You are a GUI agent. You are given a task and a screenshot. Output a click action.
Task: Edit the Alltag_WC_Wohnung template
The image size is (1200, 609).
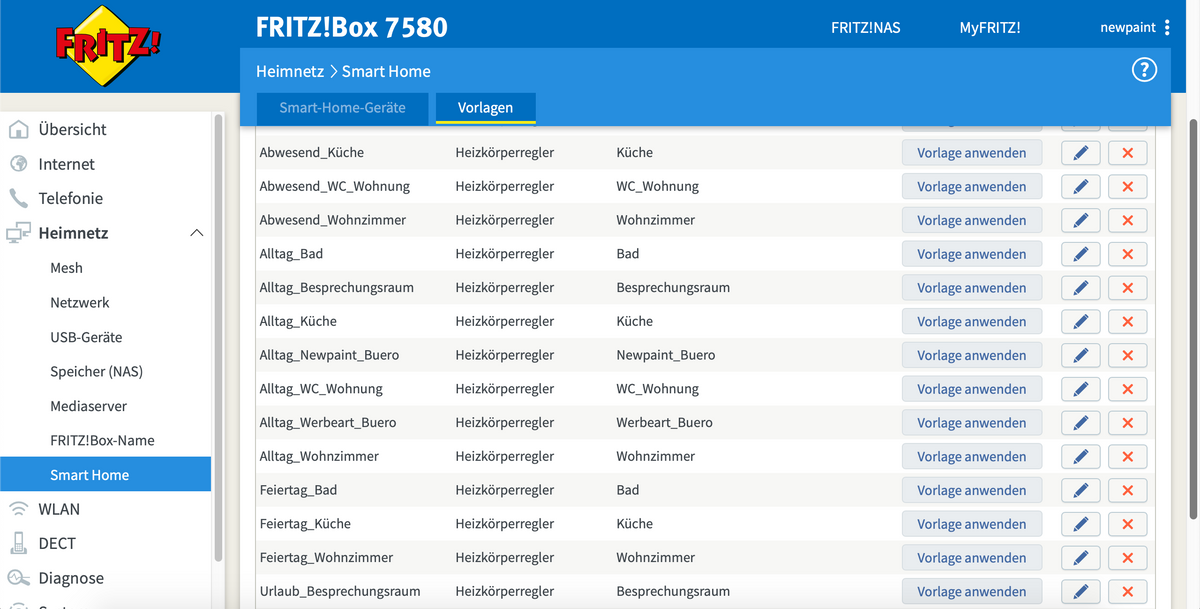coord(1080,389)
